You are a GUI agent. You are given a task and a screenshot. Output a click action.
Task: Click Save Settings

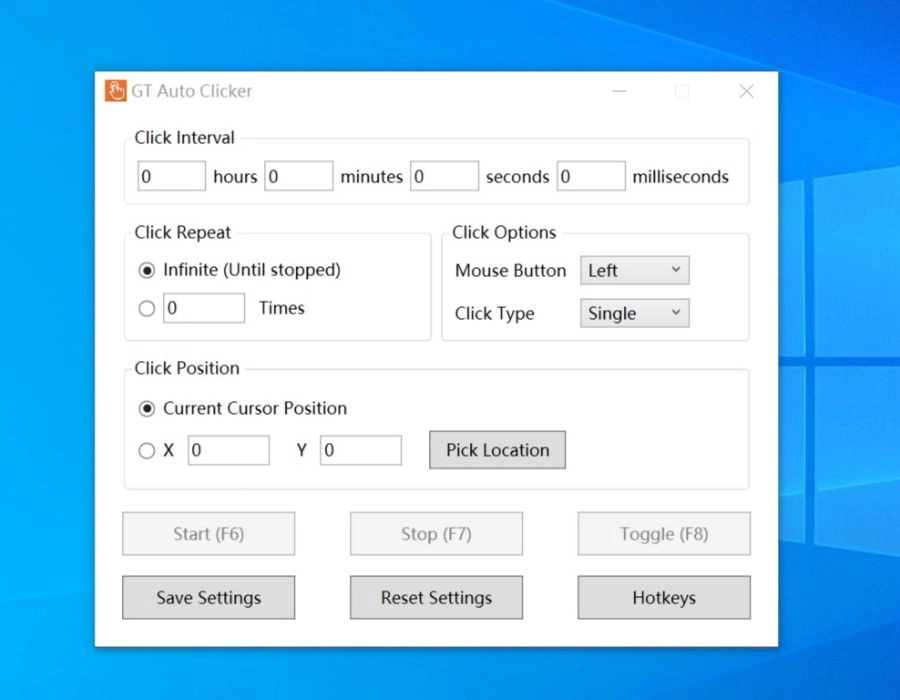click(208, 597)
